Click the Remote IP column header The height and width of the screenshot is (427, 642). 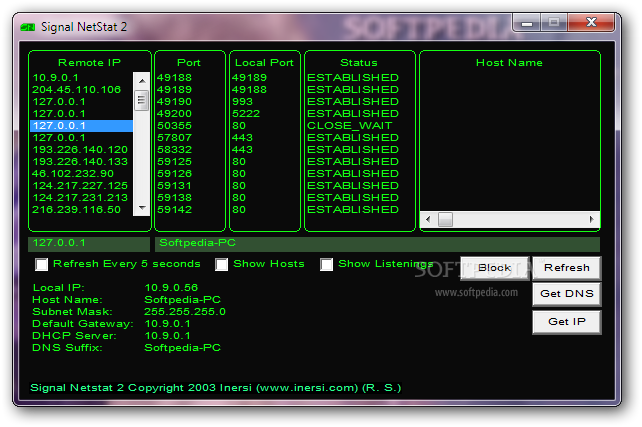pyautogui.click(x=90, y=63)
